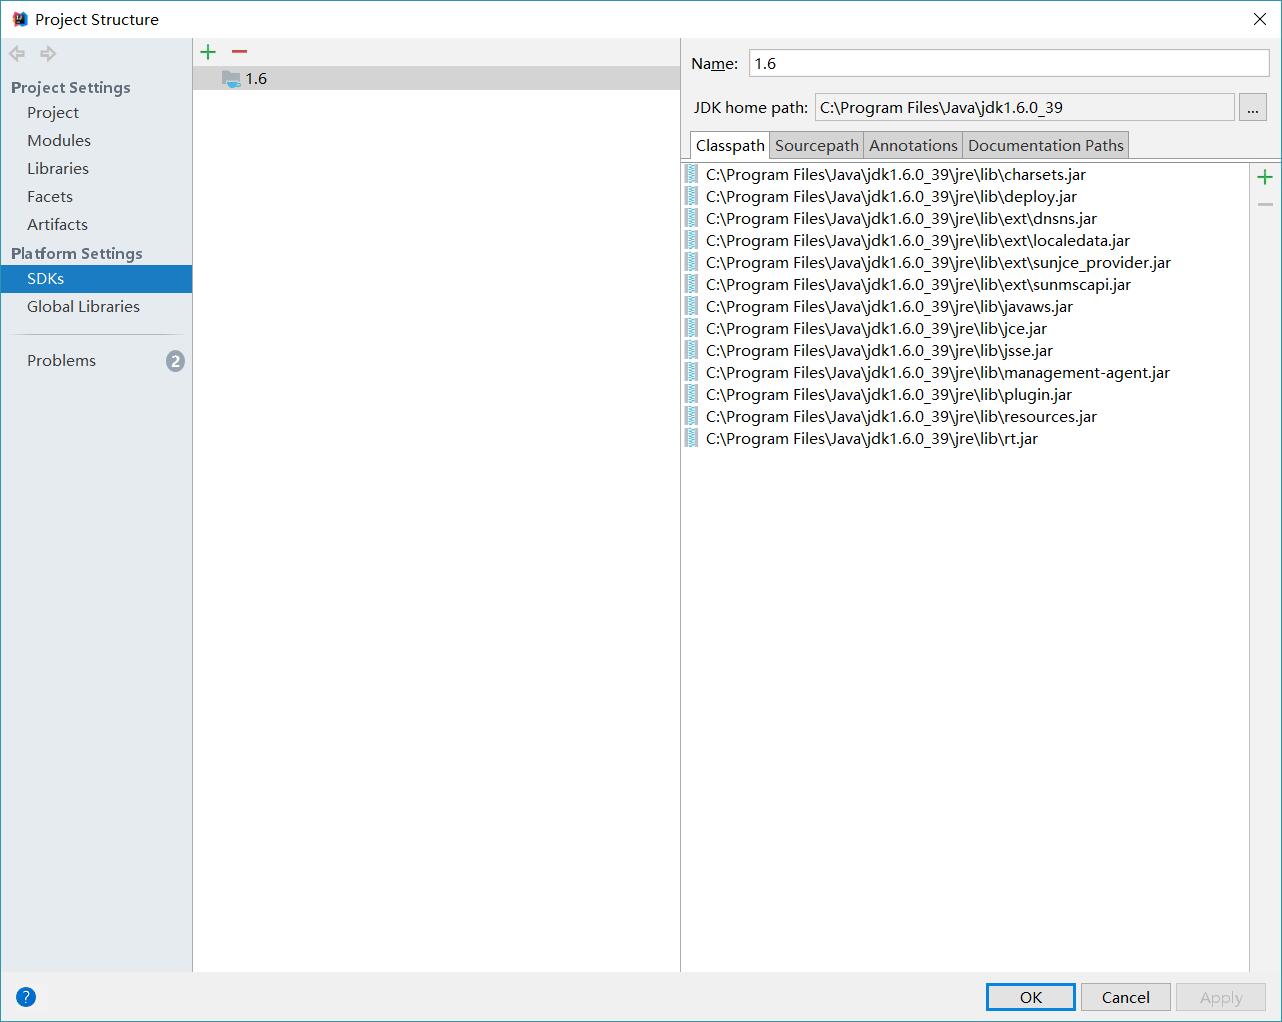Click the Apply button
Viewport: 1282px width, 1022px height.
(x=1221, y=997)
